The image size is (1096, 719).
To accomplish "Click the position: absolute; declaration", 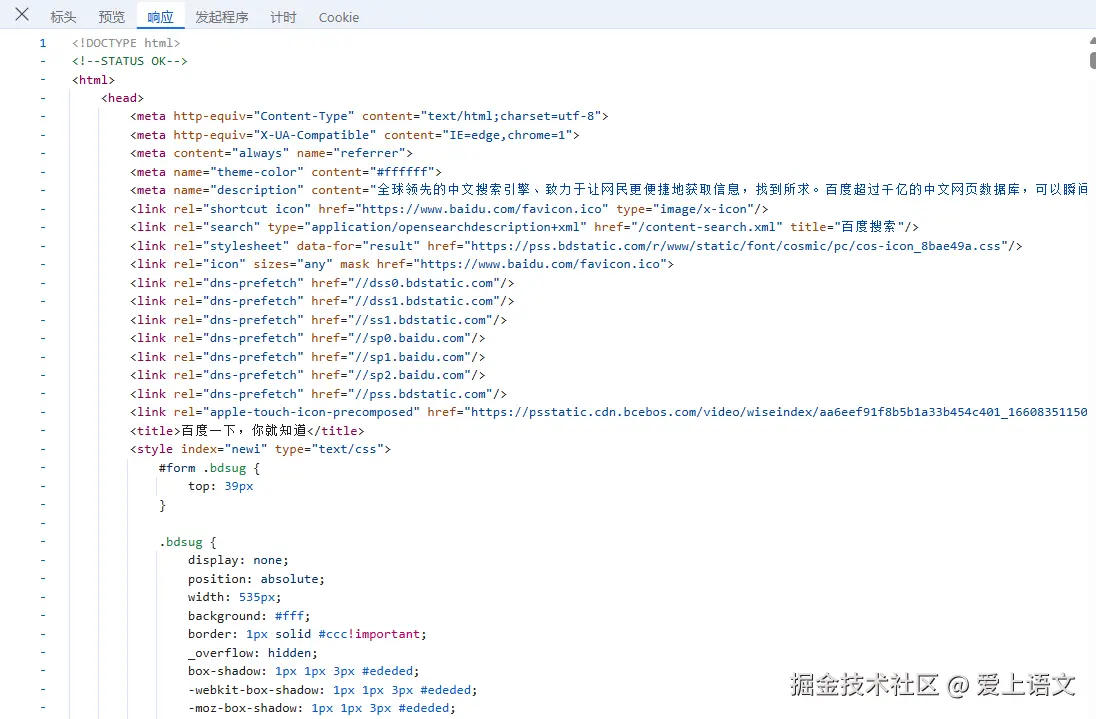I will [x=257, y=579].
